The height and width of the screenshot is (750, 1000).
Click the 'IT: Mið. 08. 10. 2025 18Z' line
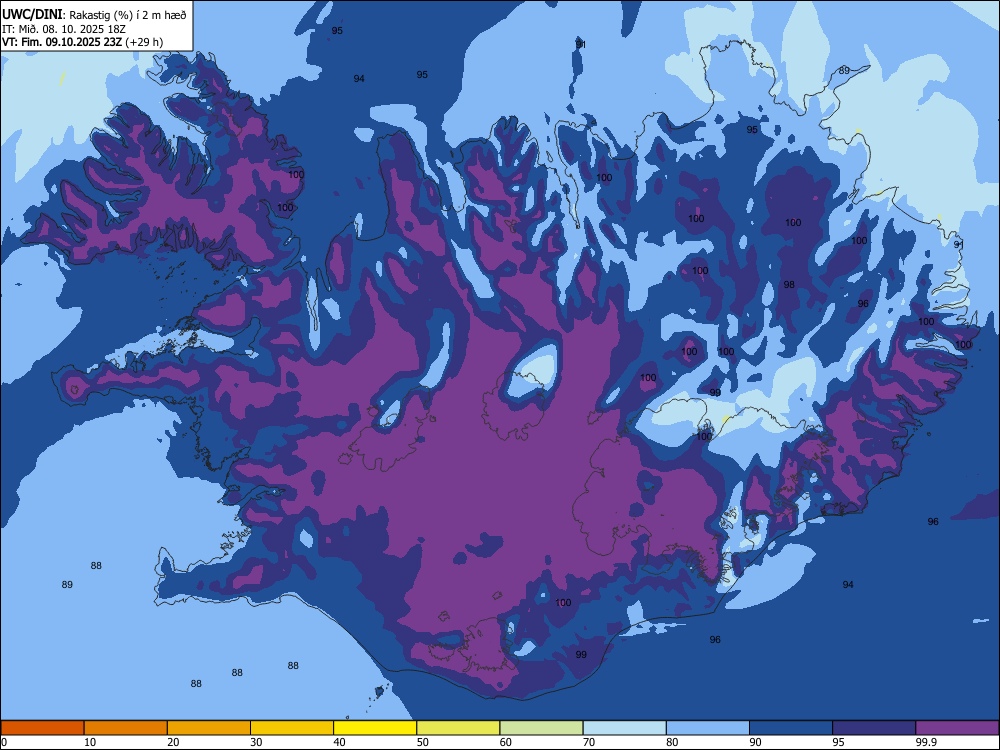pos(64,29)
